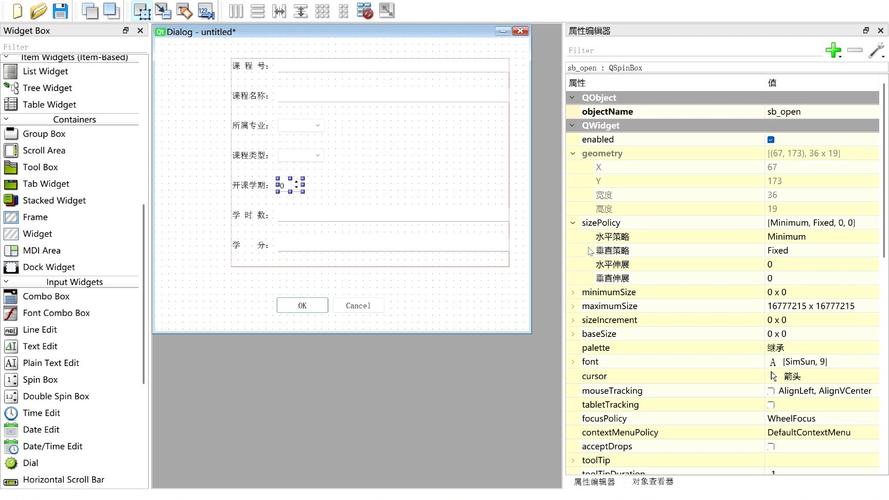Click the objectName value sb_open
This screenshot has width=889, height=500.
coord(784,112)
